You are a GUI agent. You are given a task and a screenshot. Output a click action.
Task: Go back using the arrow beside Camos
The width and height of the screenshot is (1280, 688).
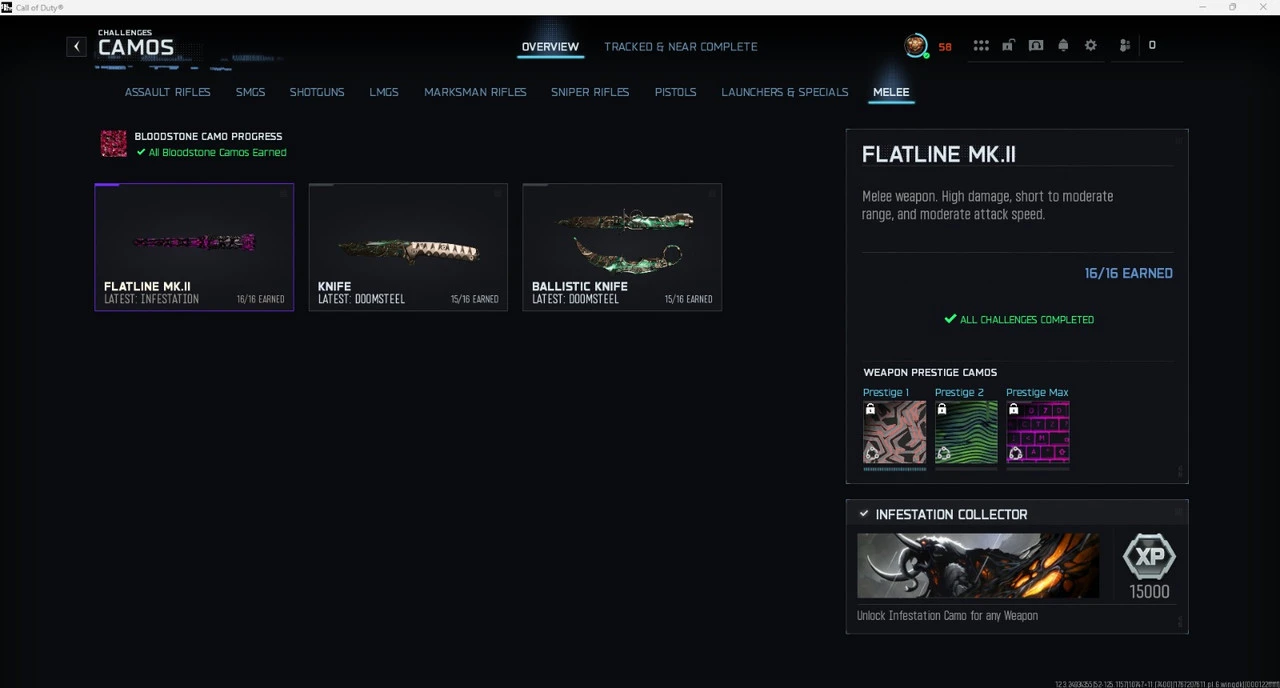point(76,46)
